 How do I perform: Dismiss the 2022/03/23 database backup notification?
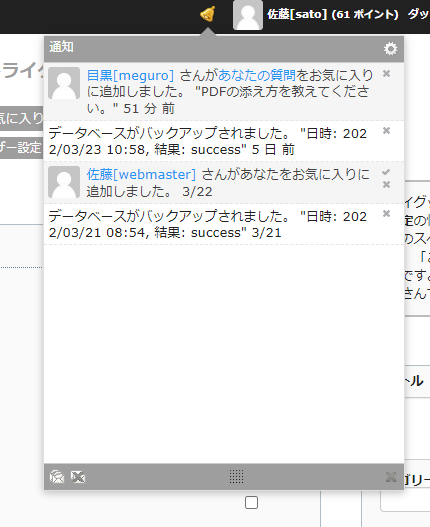click(387, 130)
